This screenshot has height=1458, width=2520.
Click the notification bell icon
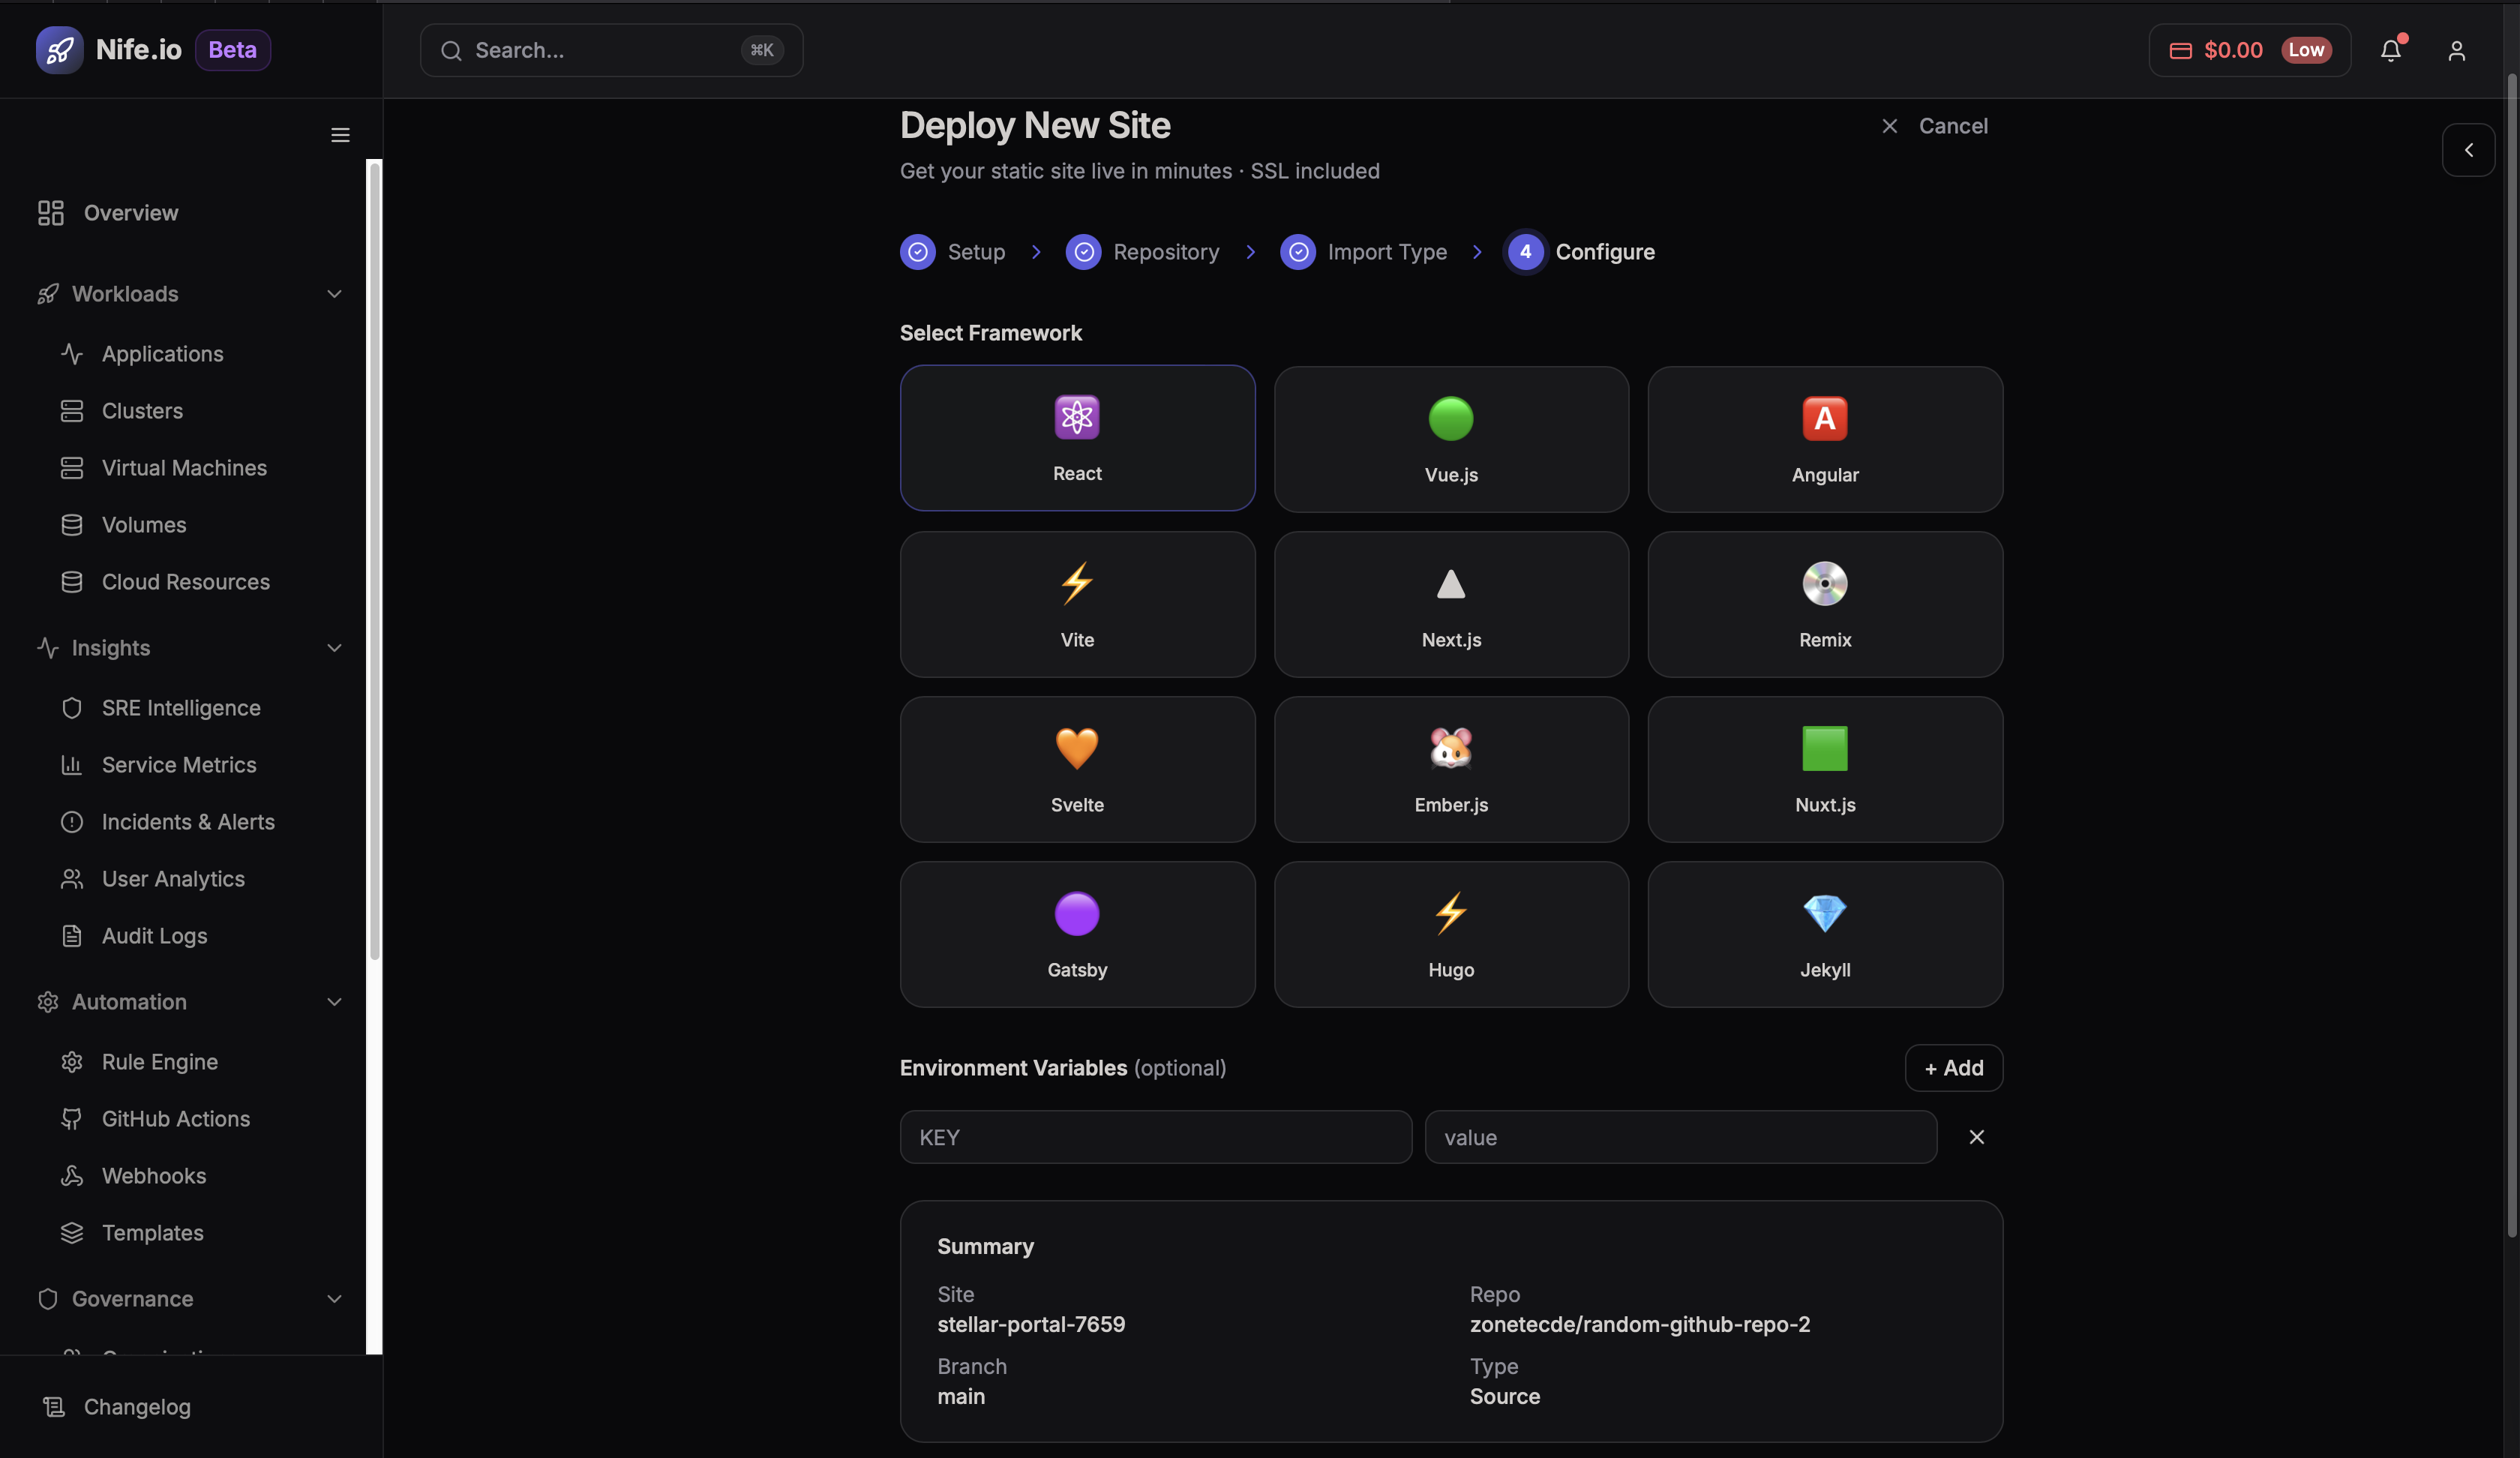[2390, 50]
